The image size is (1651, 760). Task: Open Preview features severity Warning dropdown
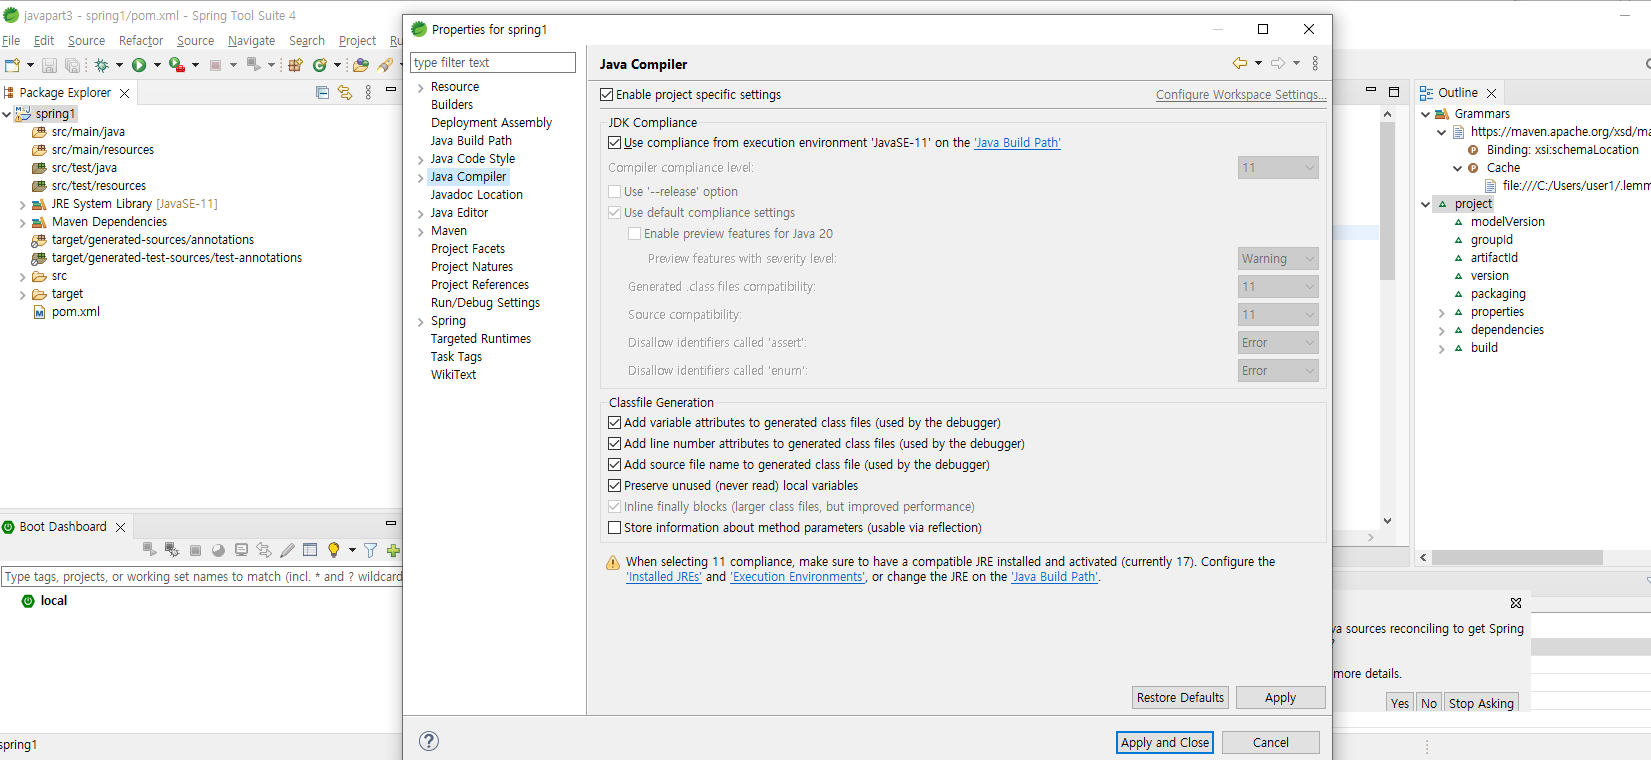pos(1278,259)
